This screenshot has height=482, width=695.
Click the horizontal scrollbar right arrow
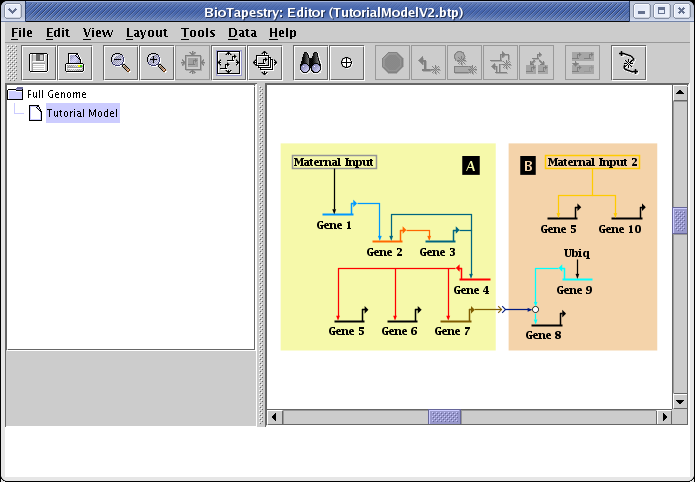[x=664, y=417]
